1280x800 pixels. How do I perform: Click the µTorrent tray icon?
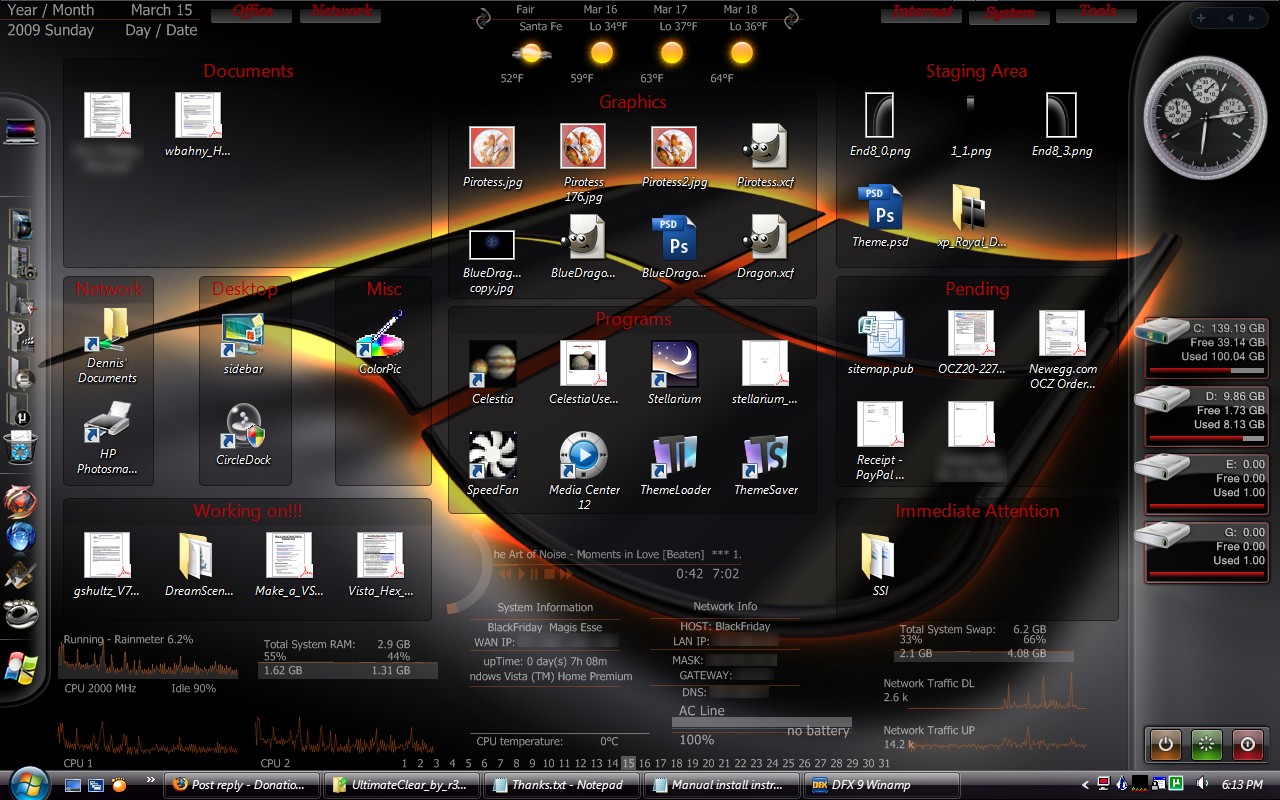pos(1177,784)
